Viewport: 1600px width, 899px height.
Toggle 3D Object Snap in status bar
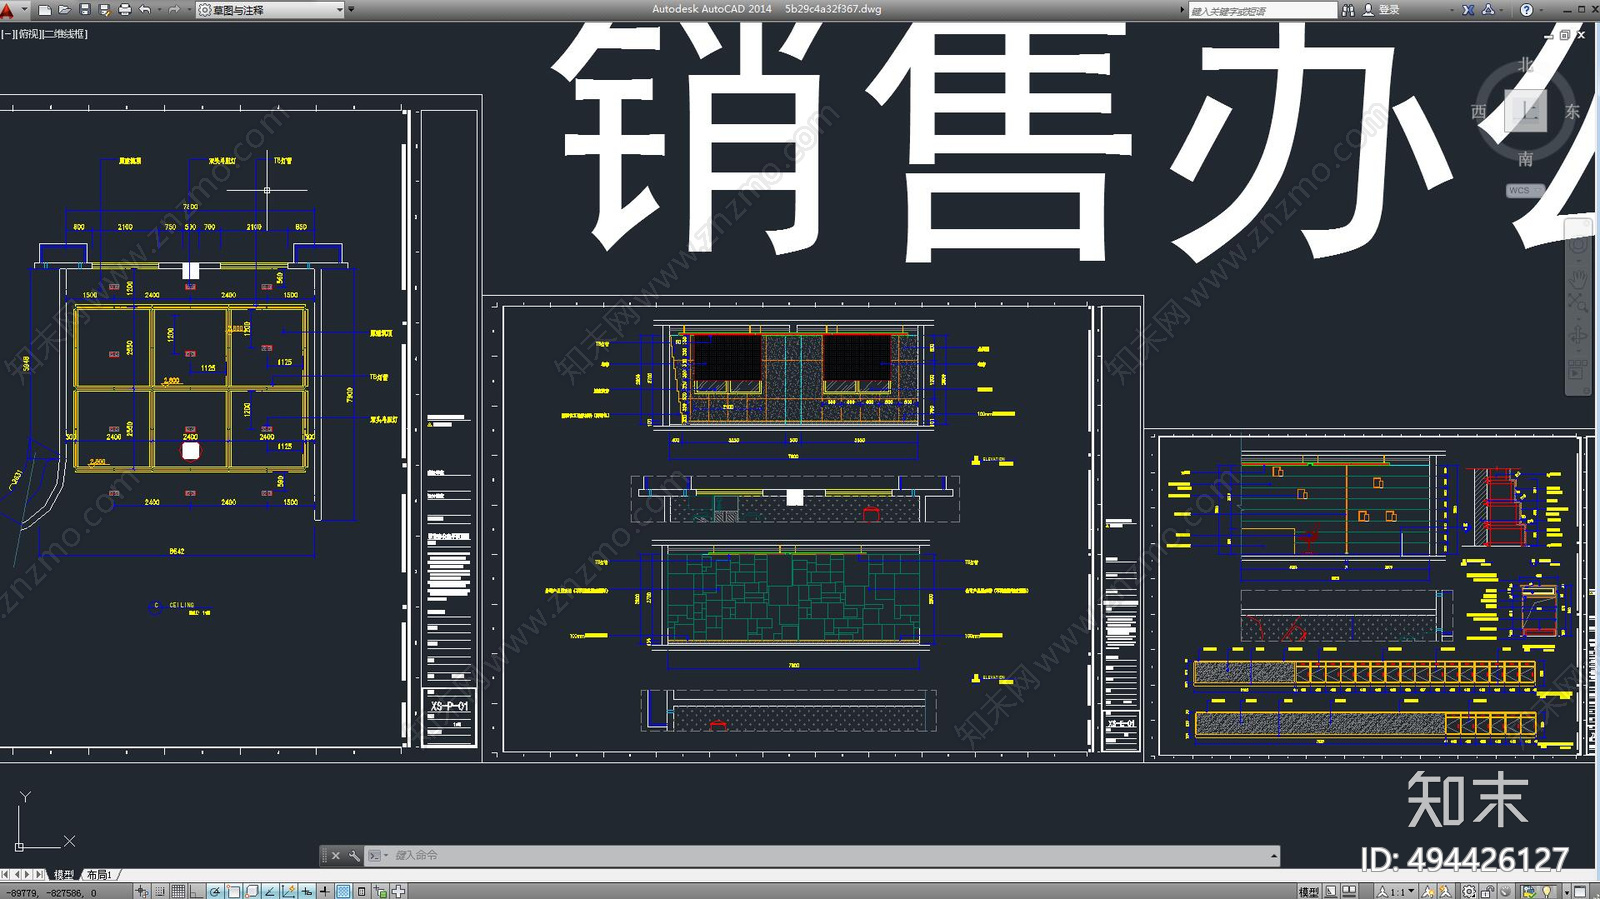[251, 891]
